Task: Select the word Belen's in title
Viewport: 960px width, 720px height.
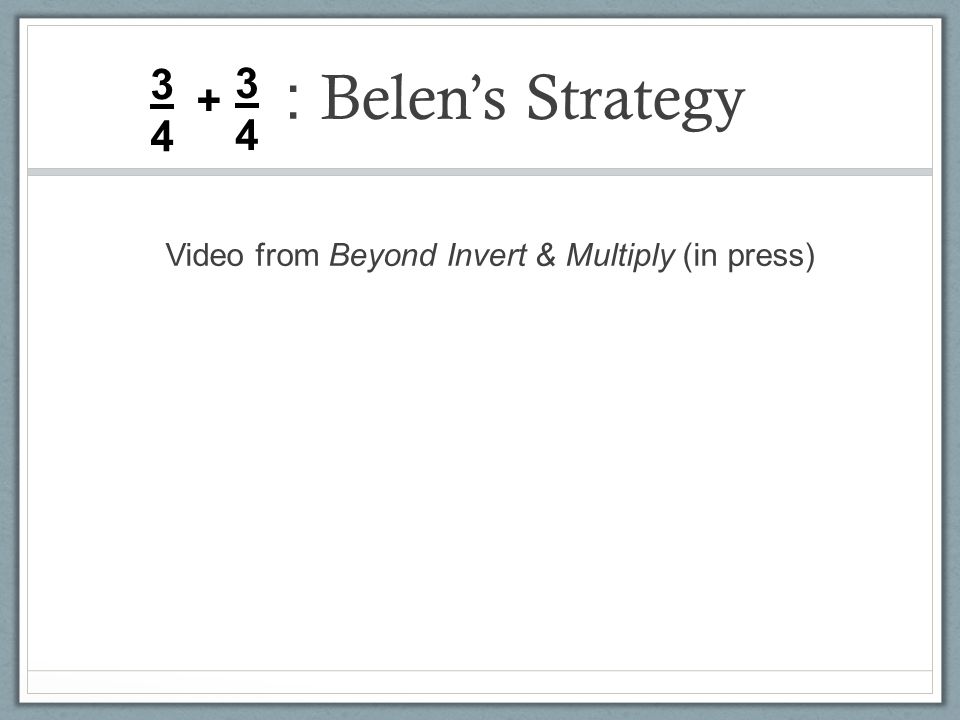Action: pyautogui.click(x=413, y=97)
